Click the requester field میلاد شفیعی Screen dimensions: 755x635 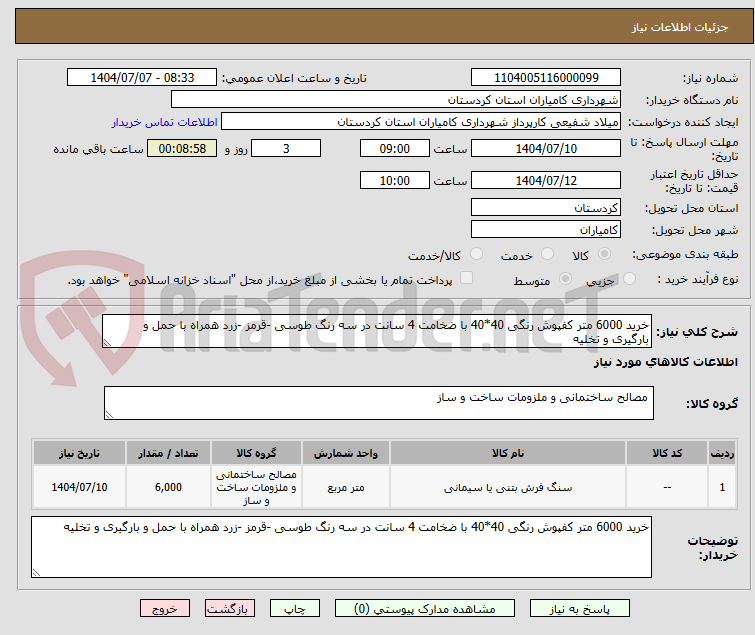tap(421, 122)
